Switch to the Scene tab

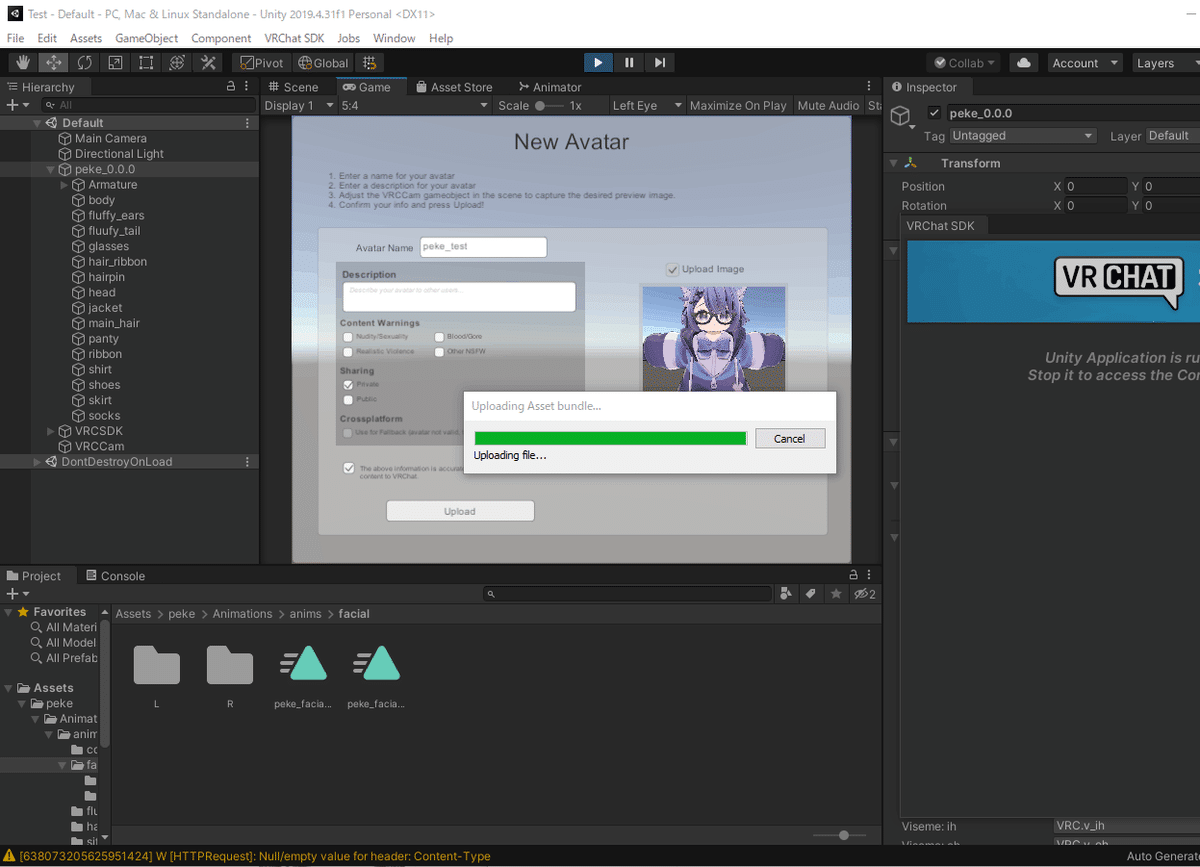pos(296,87)
